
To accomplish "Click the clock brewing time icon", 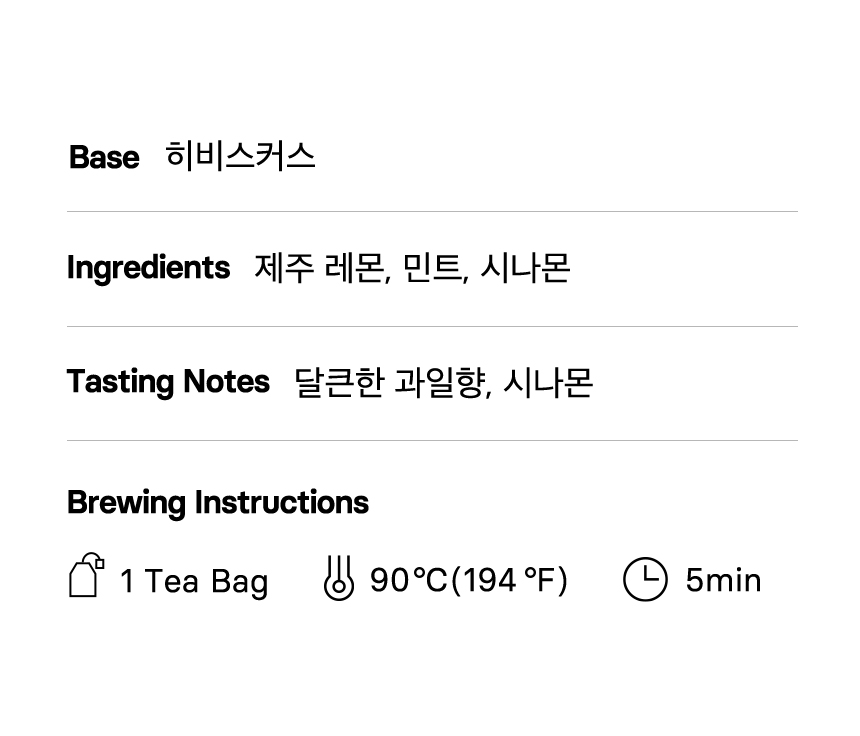I will click(645, 580).
